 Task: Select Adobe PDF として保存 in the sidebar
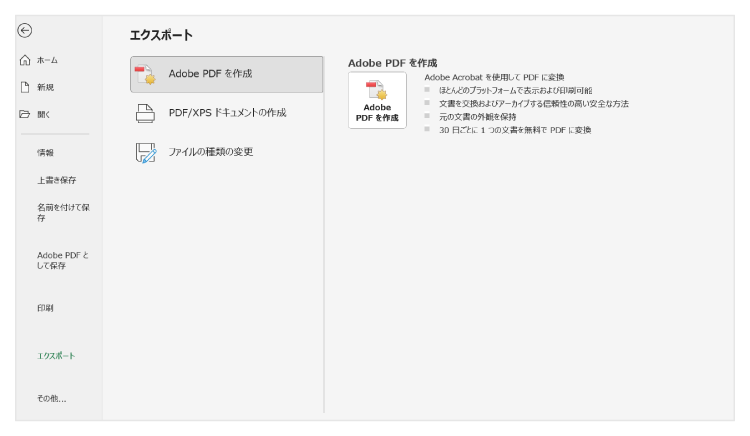pyautogui.click(x=63, y=260)
